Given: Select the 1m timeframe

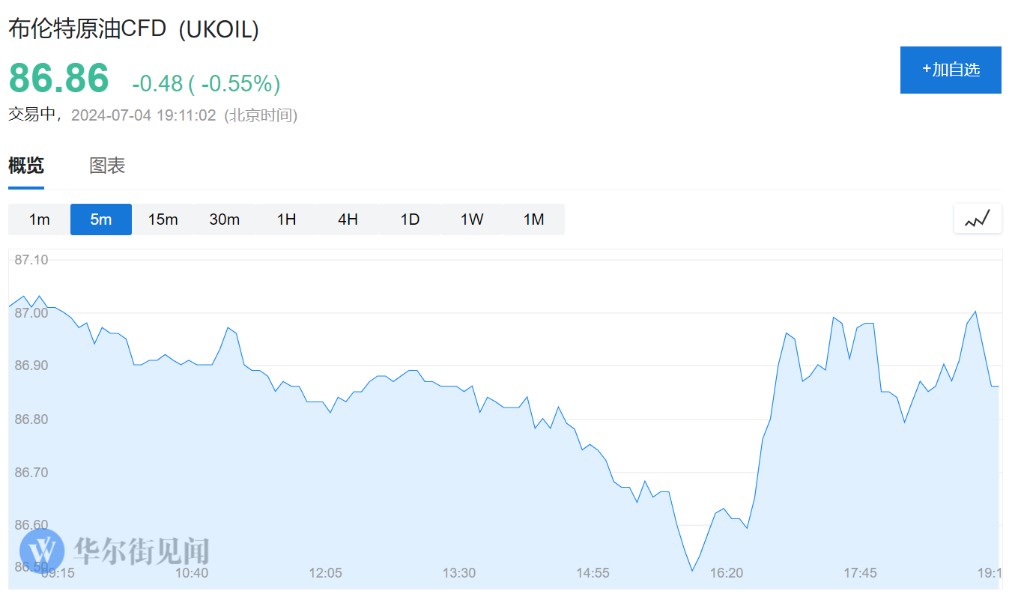Looking at the screenshot, I should pyautogui.click(x=39, y=219).
